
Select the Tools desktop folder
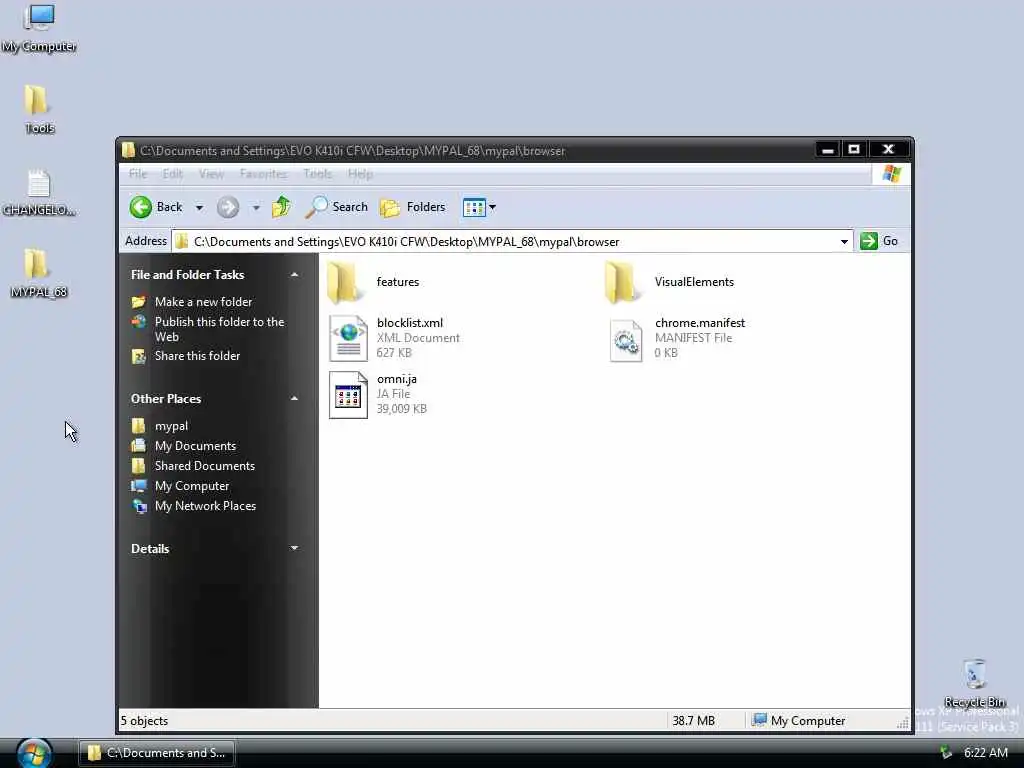pos(37,100)
